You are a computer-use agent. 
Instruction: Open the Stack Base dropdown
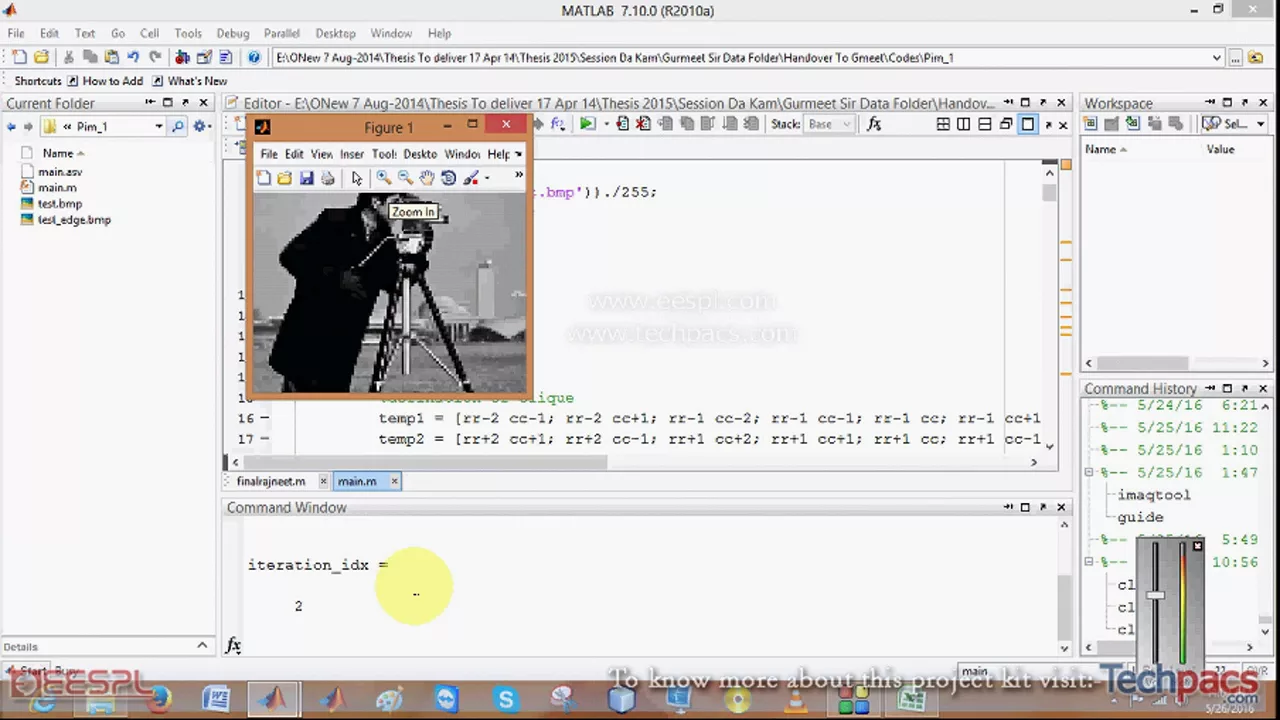830,124
